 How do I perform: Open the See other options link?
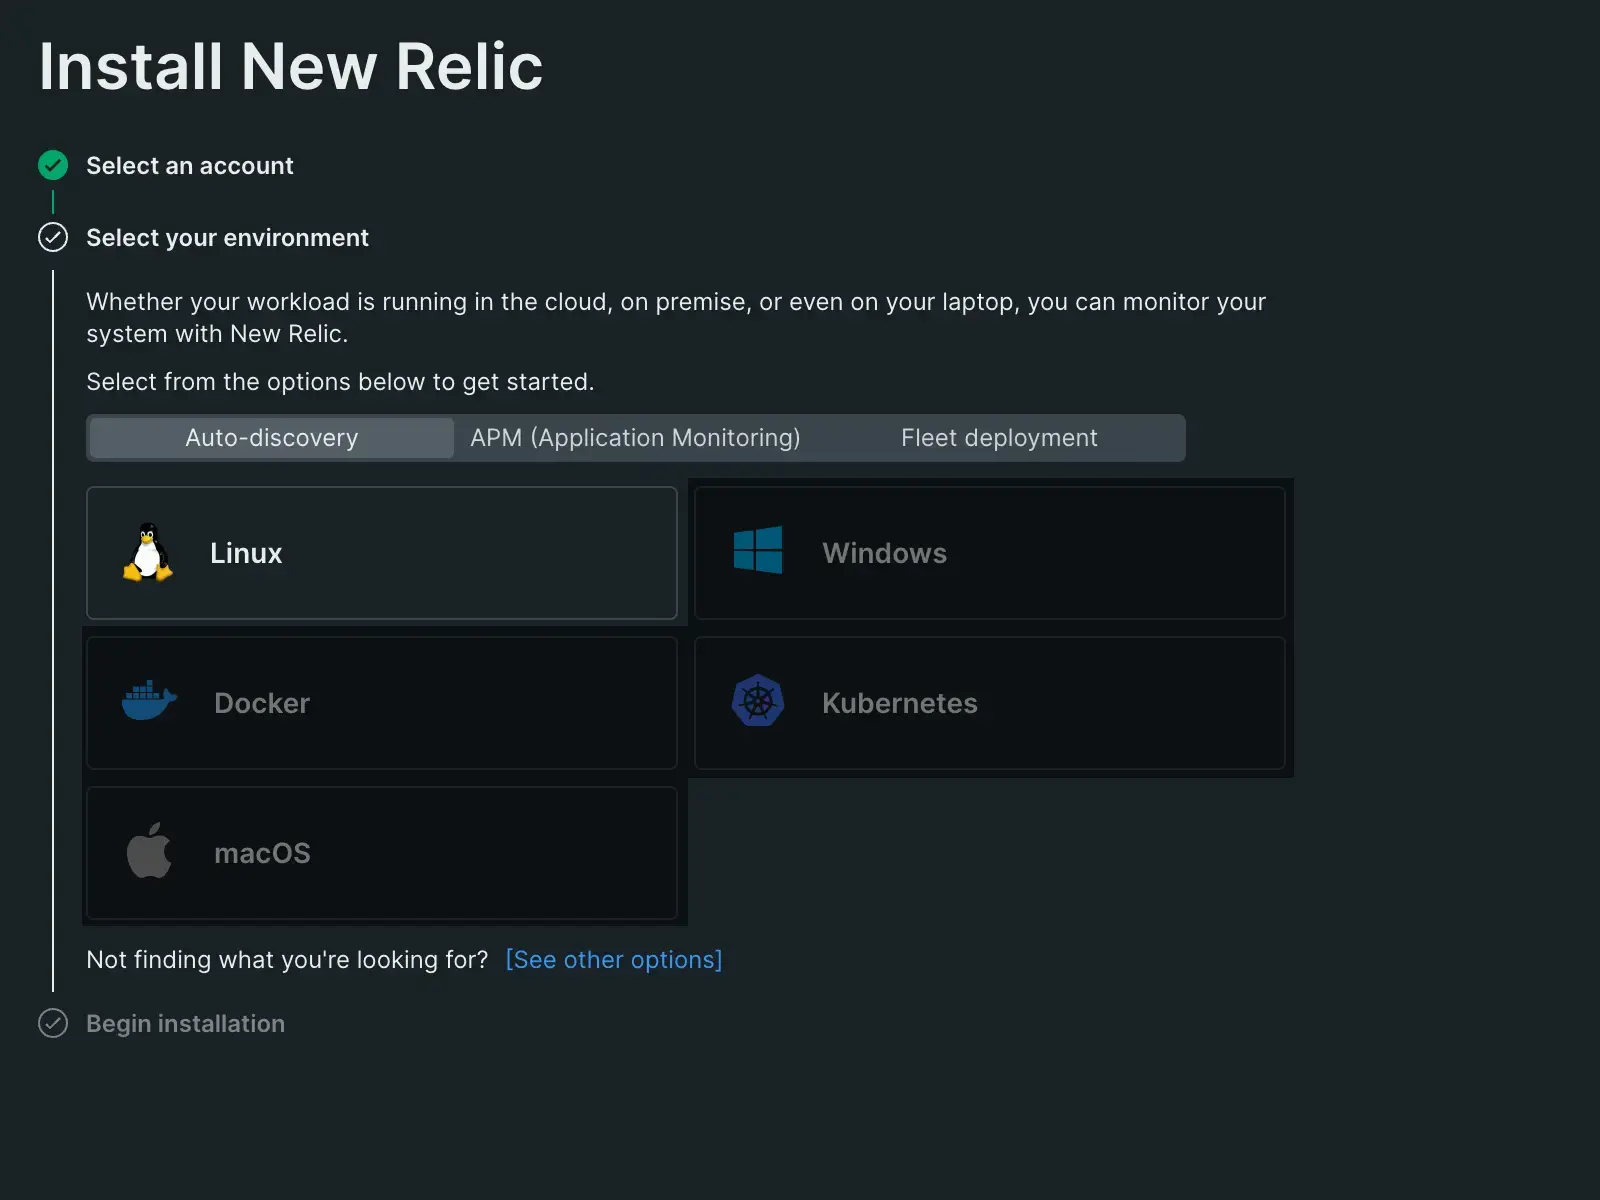point(613,960)
